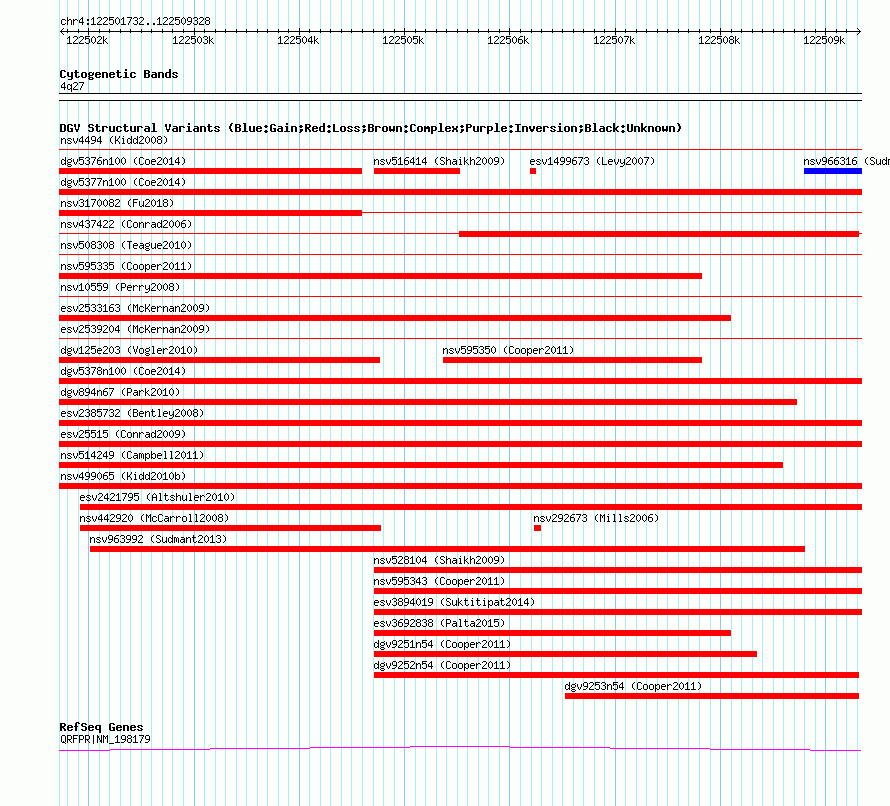Click the nsv3170082 (Fu2018) variant label
This screenshot has height=806, width=890.
(117, 203)
